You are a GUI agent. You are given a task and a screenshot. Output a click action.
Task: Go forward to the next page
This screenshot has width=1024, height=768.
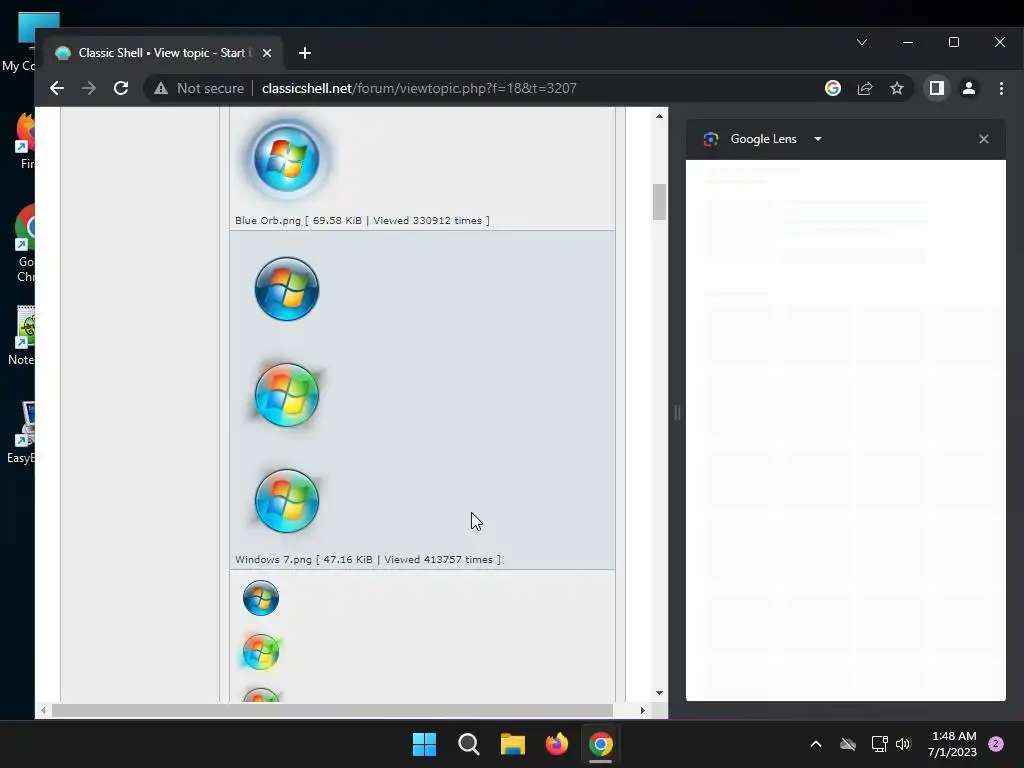[89, 88]
